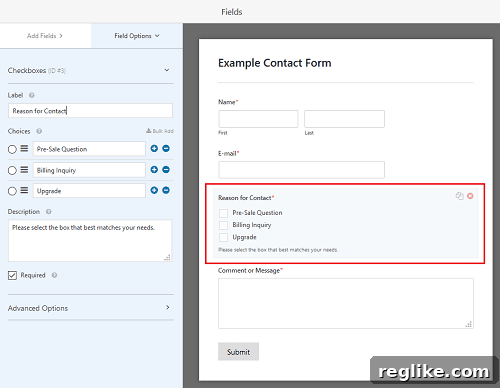Image resolution: width=500 pixels, height=388 pixels.
Task: Open the Label help tooltip icon
Action: point(32,95)
